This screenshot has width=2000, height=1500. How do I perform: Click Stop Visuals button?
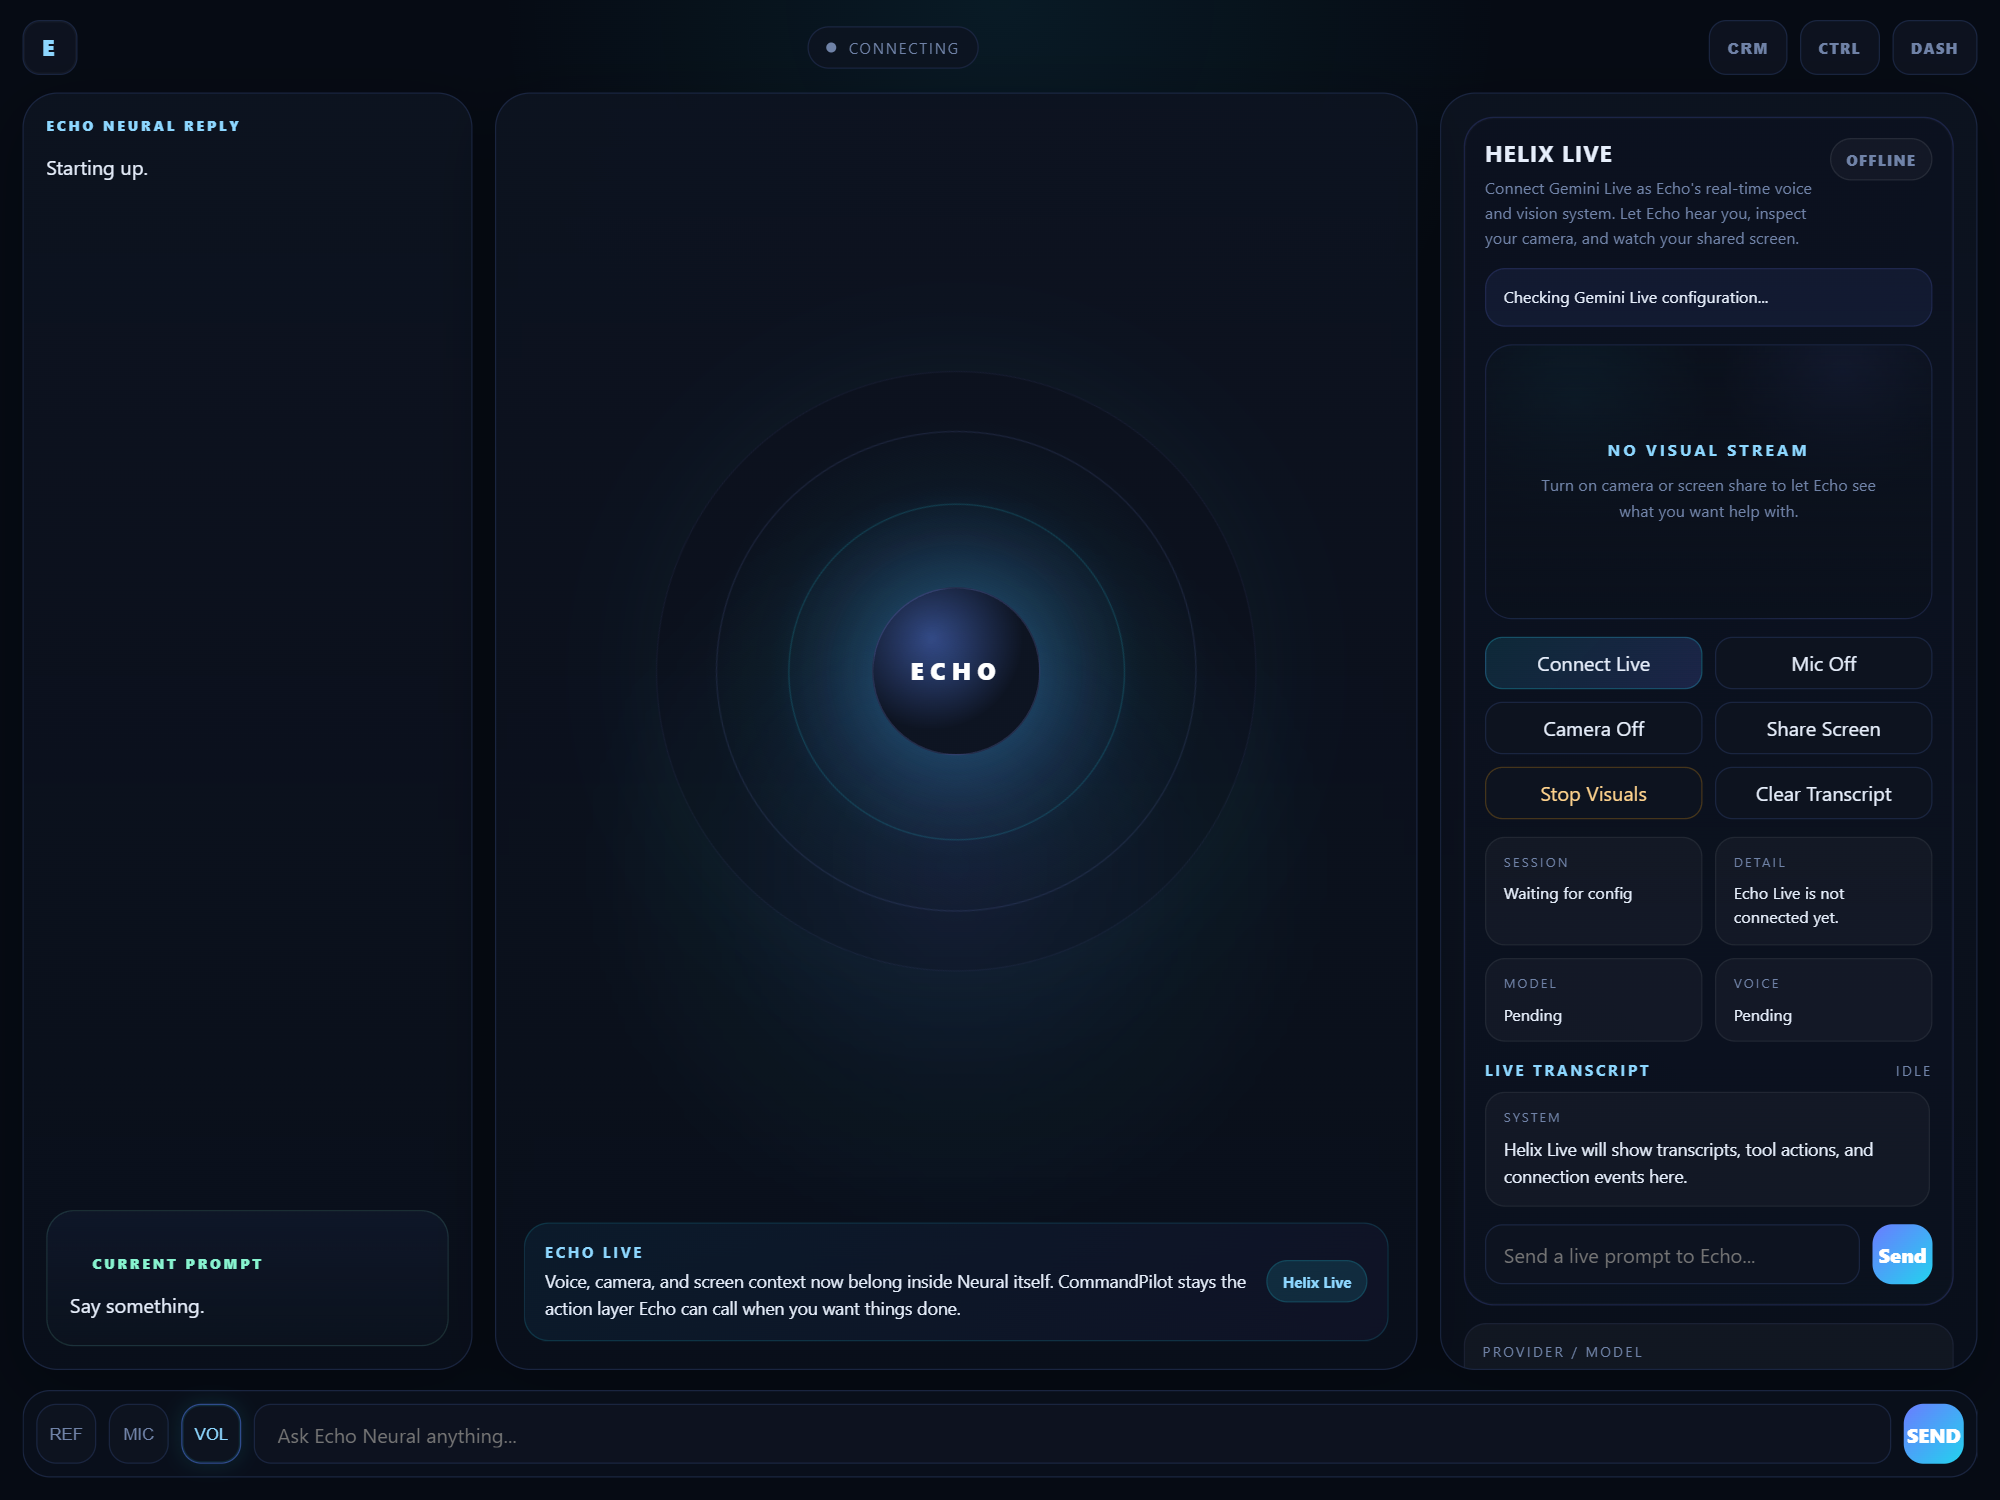[1593, 793]
